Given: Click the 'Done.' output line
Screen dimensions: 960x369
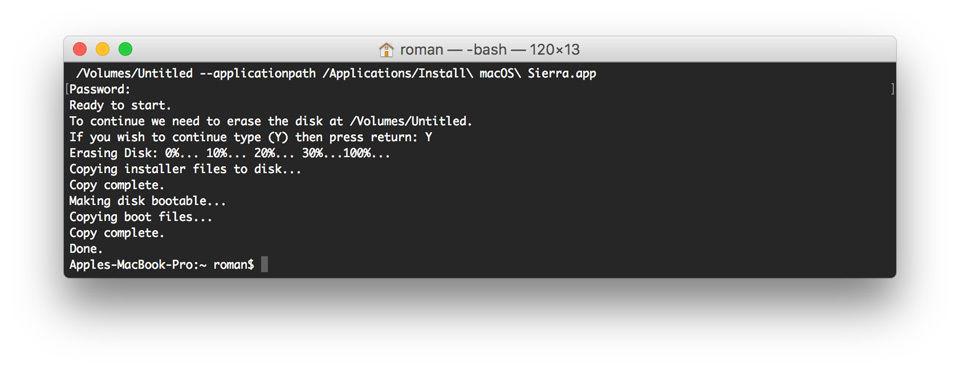Looking at the screenshot, I should 86,249.
